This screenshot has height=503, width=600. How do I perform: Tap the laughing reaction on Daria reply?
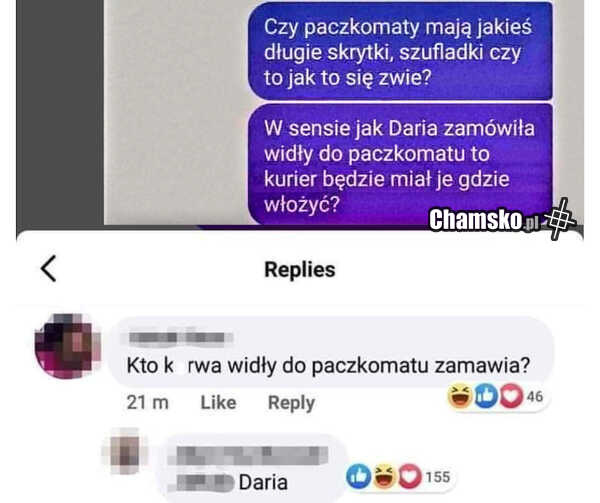click(x=384, y=477)
